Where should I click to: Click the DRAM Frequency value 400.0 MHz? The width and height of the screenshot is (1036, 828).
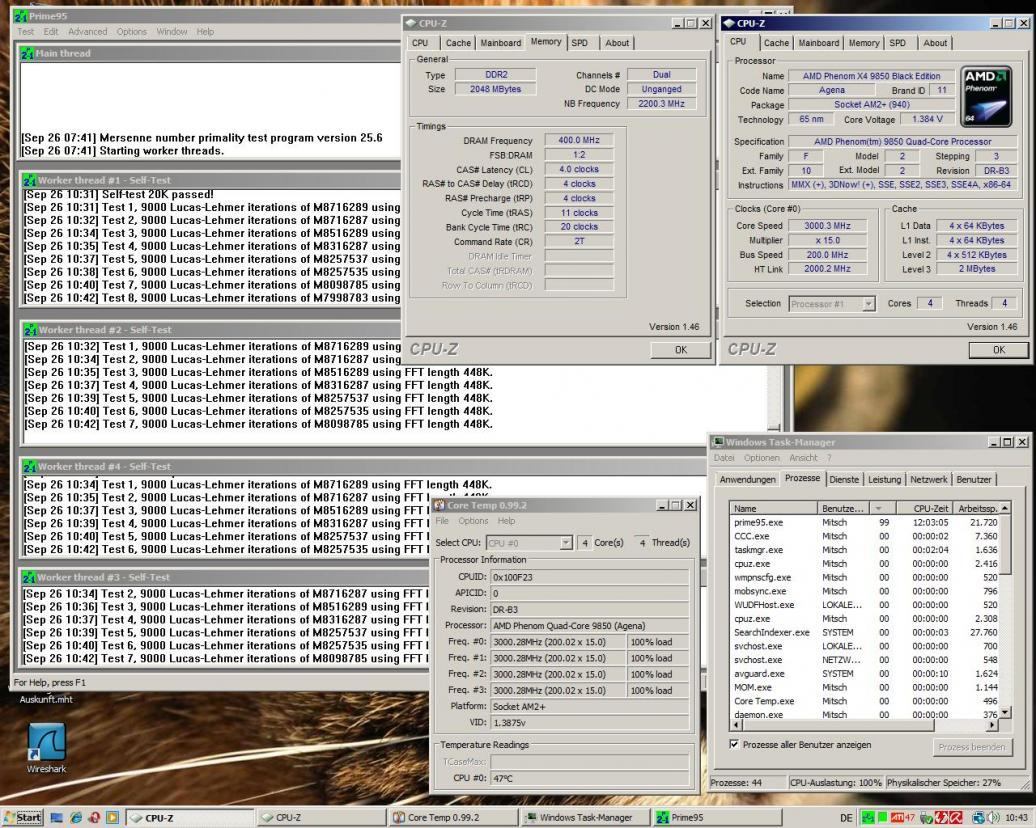[579, 140]
